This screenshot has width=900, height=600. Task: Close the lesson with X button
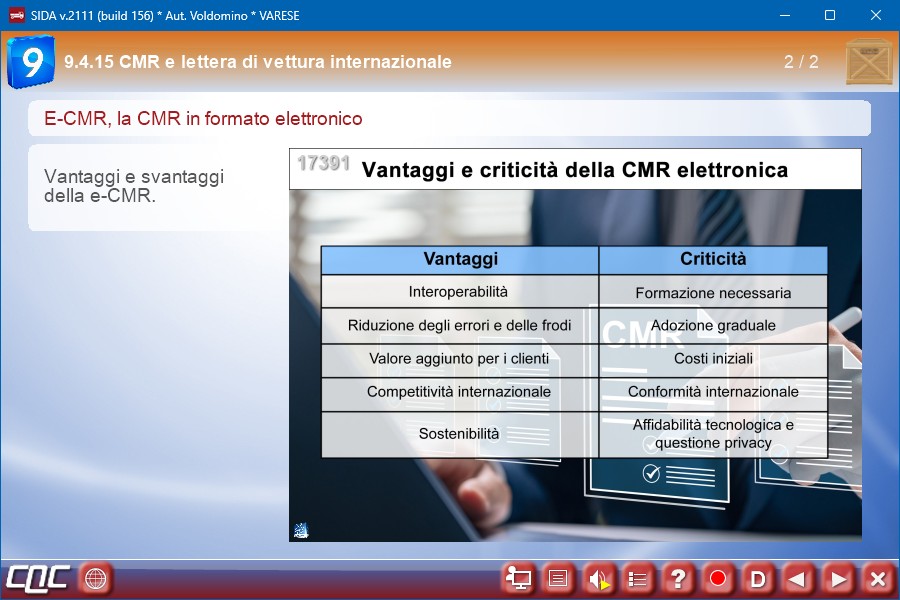point(878,578)
